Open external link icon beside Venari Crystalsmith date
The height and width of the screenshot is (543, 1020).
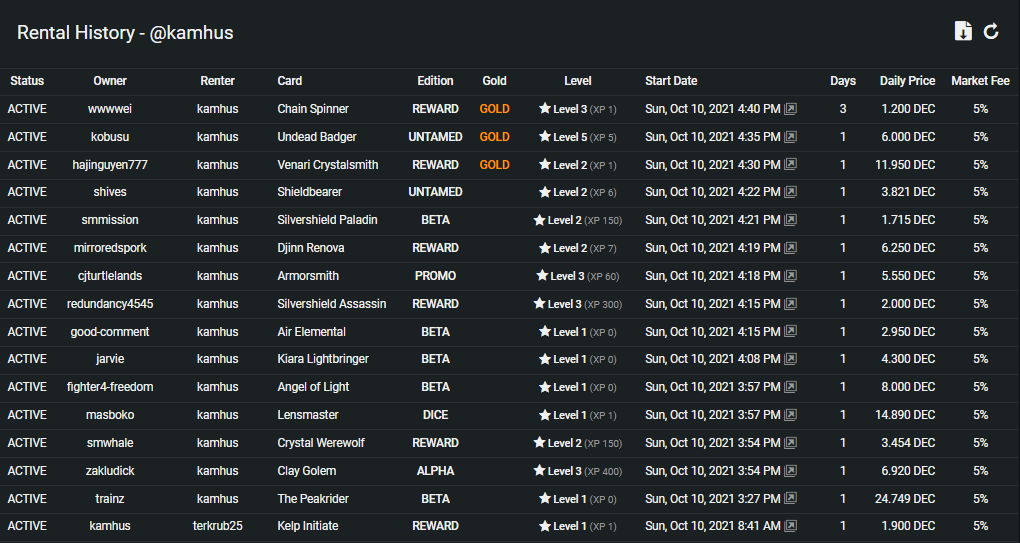click(790, 165)
